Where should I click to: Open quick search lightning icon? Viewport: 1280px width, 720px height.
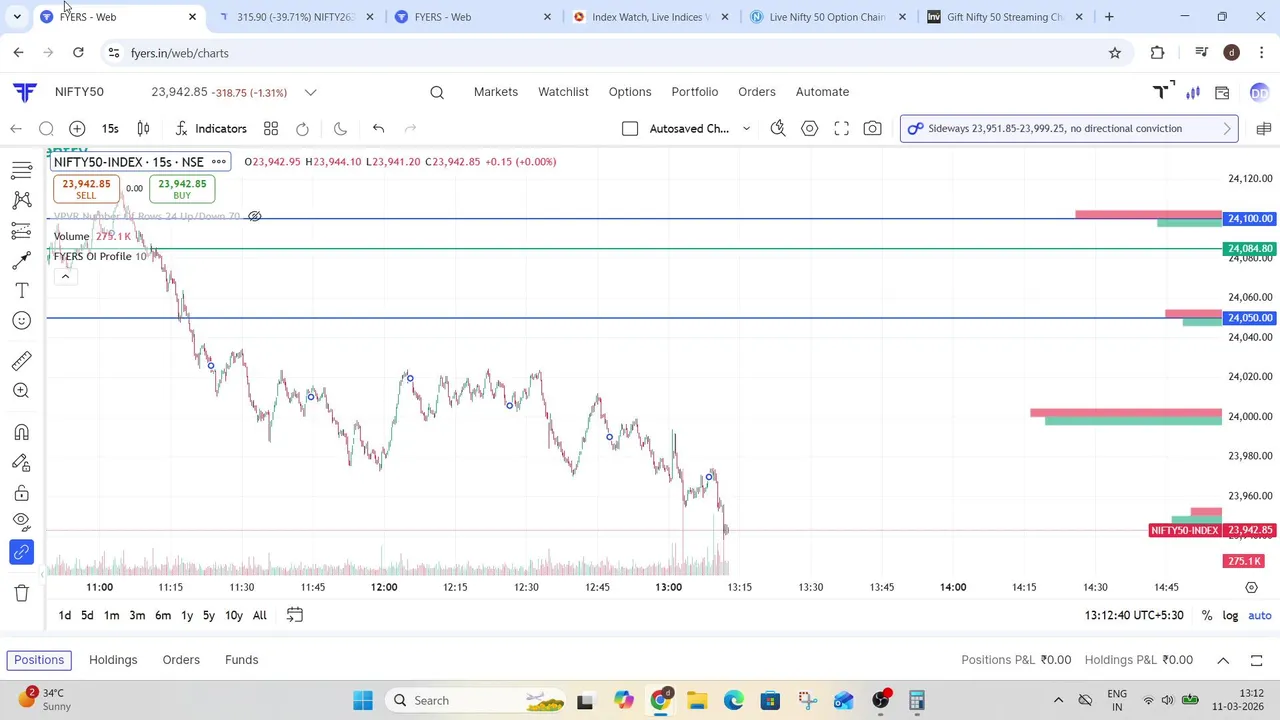tap(778, 128)
